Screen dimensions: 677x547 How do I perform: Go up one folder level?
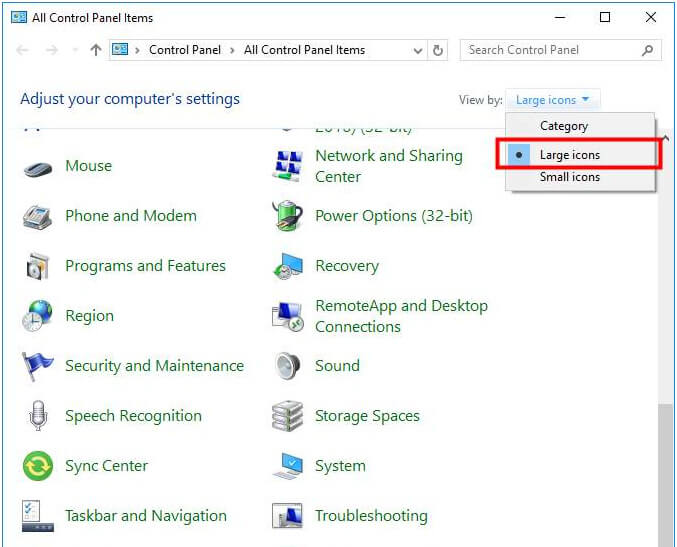click(96, 50)
